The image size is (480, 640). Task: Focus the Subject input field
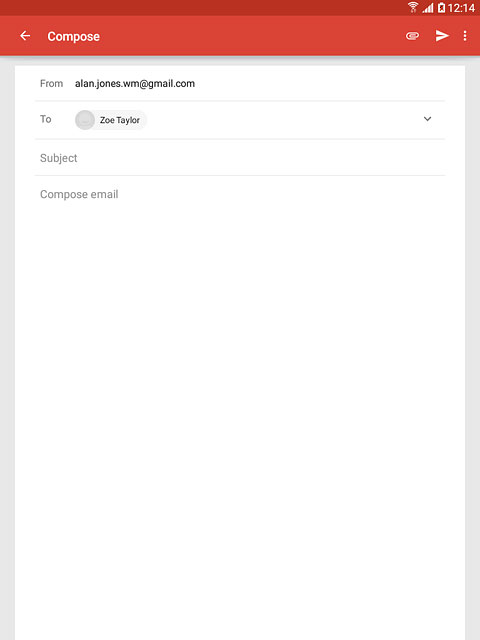[240, 158]
